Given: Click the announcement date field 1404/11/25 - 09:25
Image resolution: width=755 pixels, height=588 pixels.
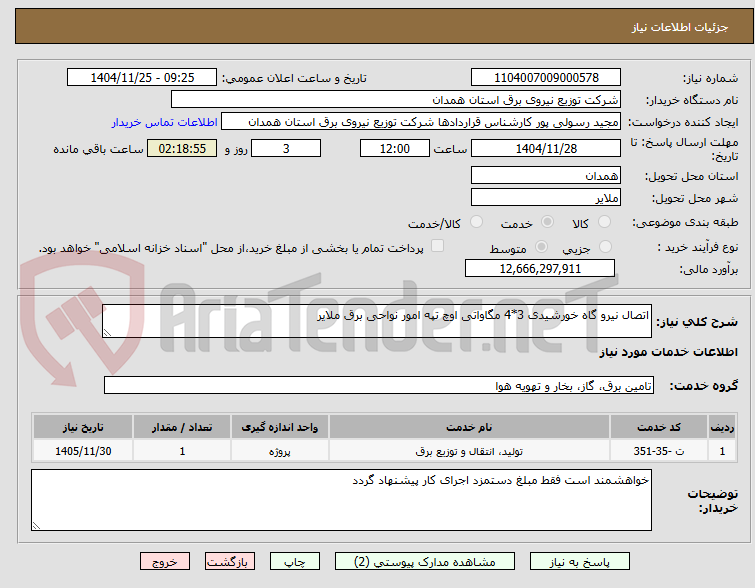Looking at the screenshot, I should [142, 78].
